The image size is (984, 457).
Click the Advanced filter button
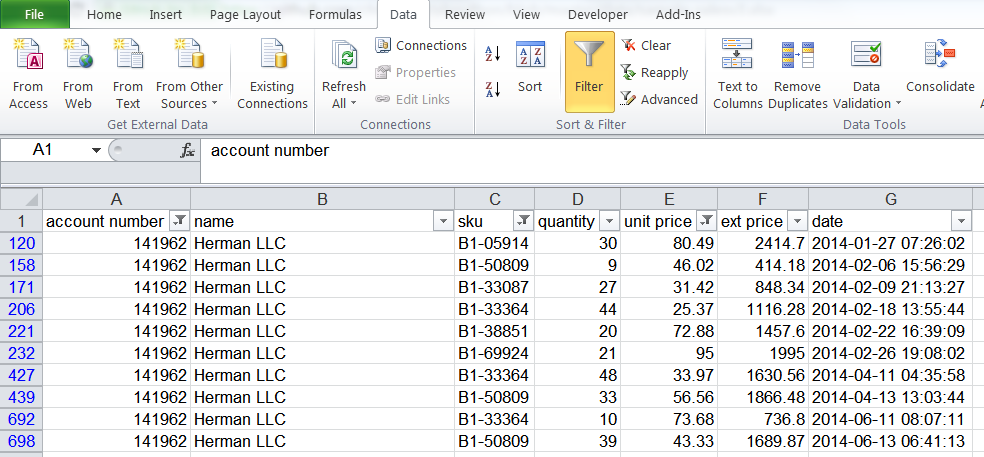(658, 99)
